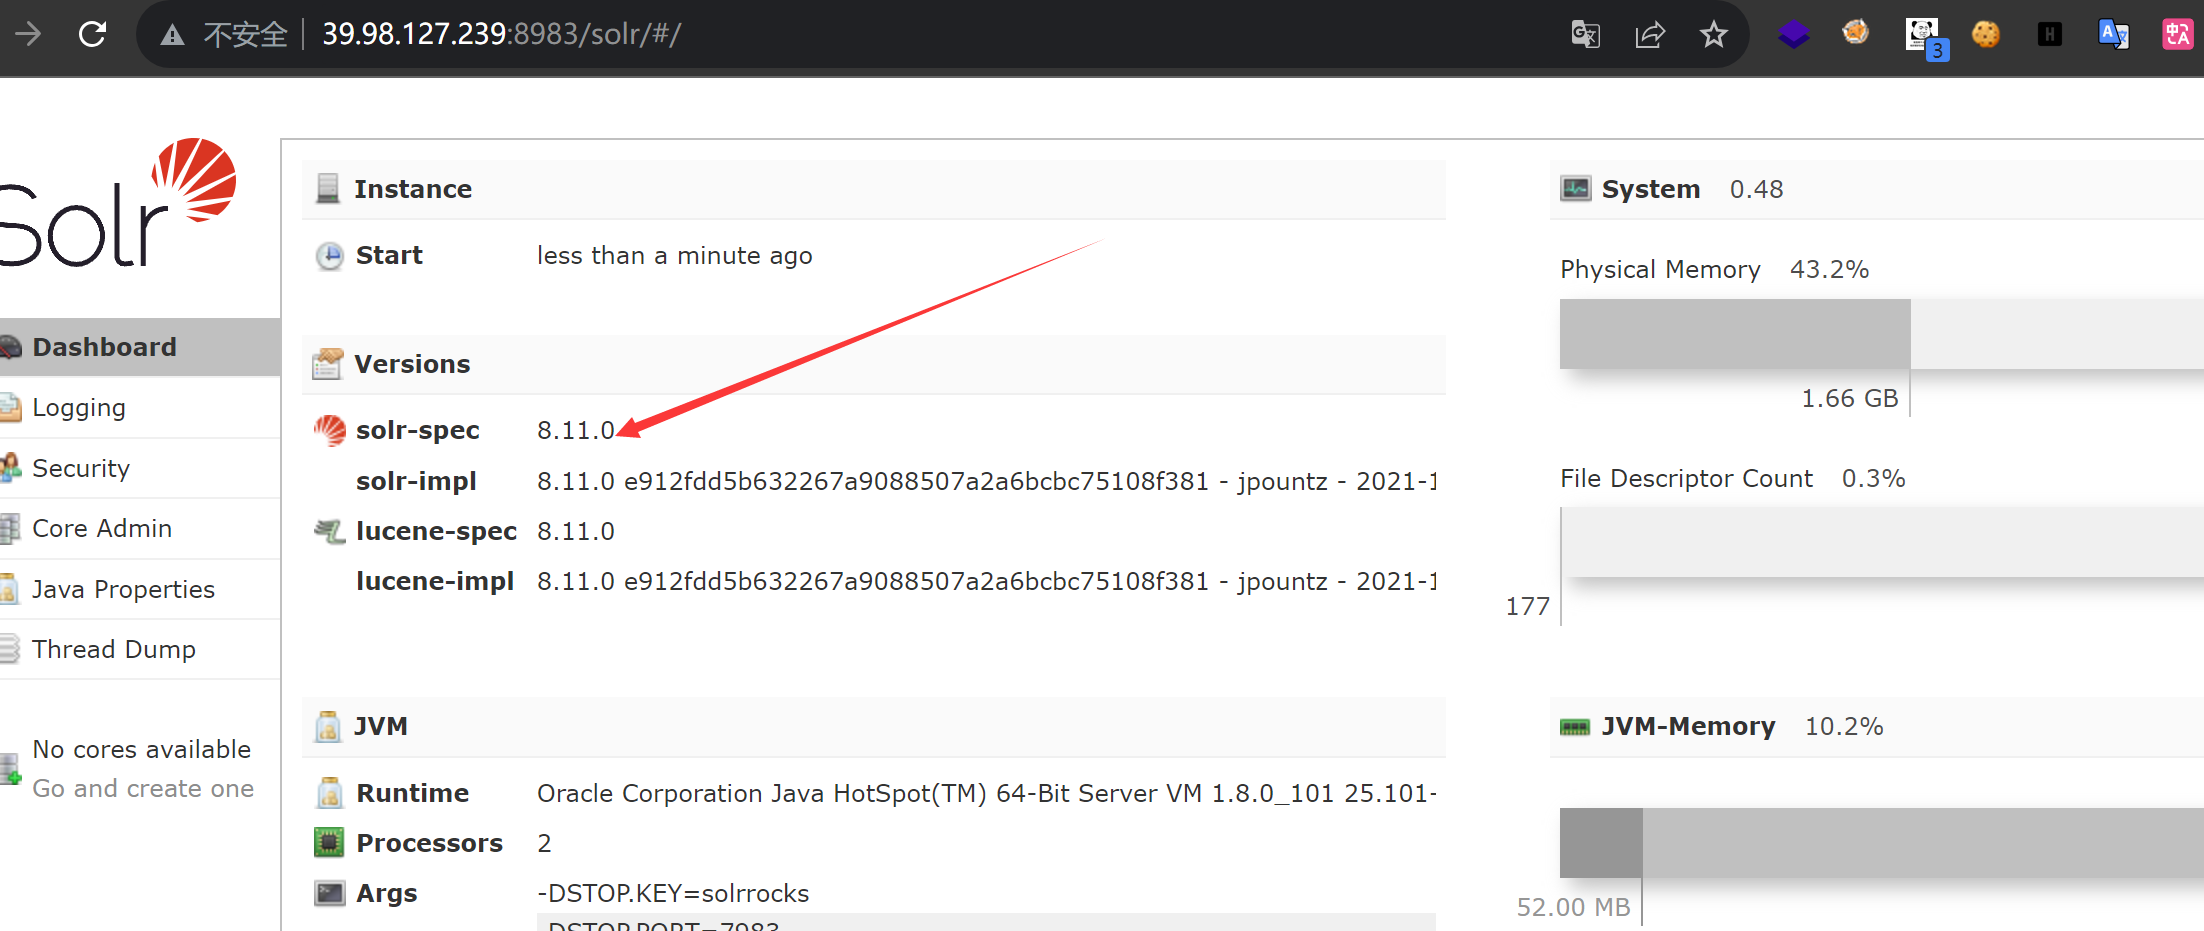2204x931 pixels.
Task: Click the pink translation extension icon
Action: (x=2177, y=35)
